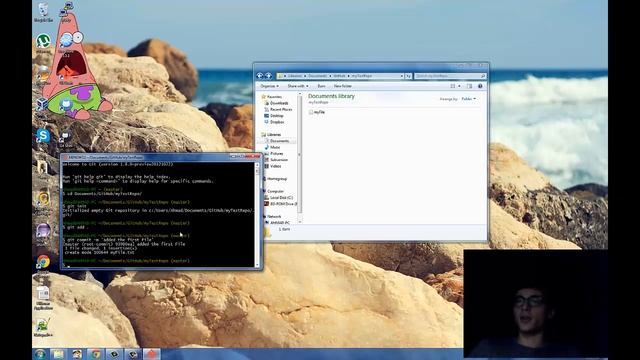Screen dimensions: 640x360
Task: Open the Share with dropdown
Action: click(x=298, y=86)
